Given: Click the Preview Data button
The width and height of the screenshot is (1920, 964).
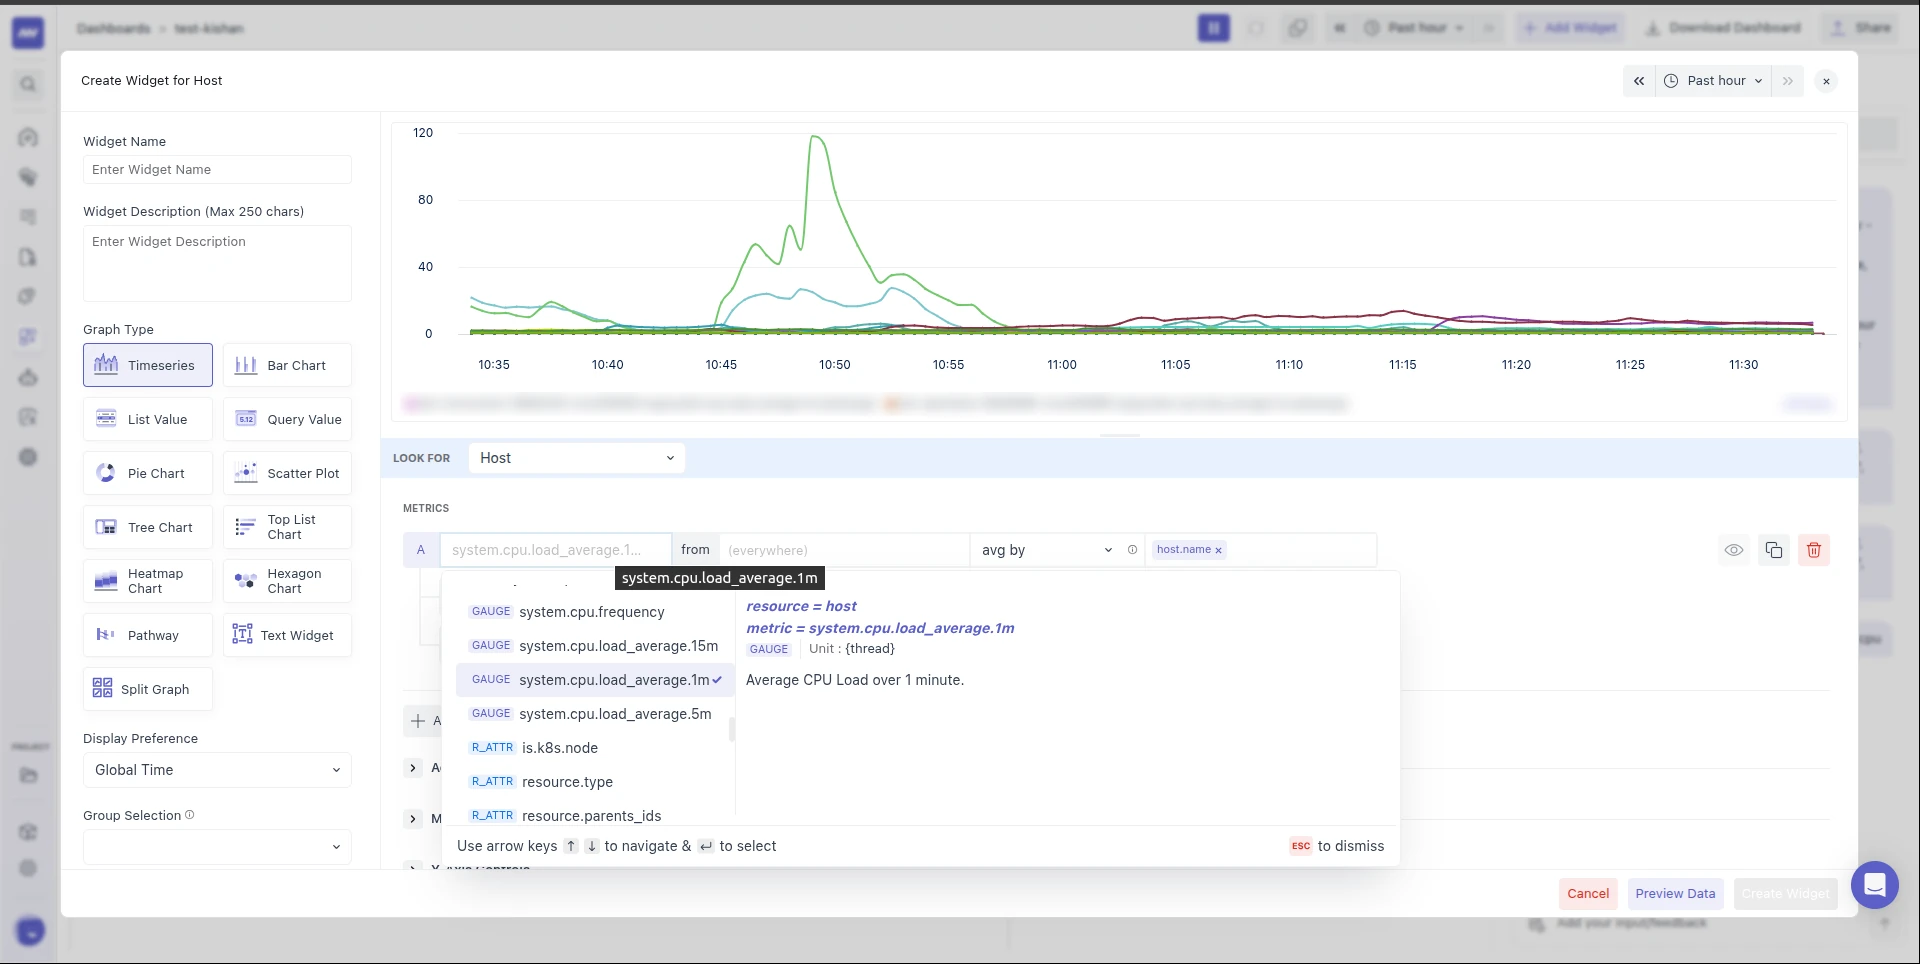Looking at the screenshot, I should click(1675, 894).
